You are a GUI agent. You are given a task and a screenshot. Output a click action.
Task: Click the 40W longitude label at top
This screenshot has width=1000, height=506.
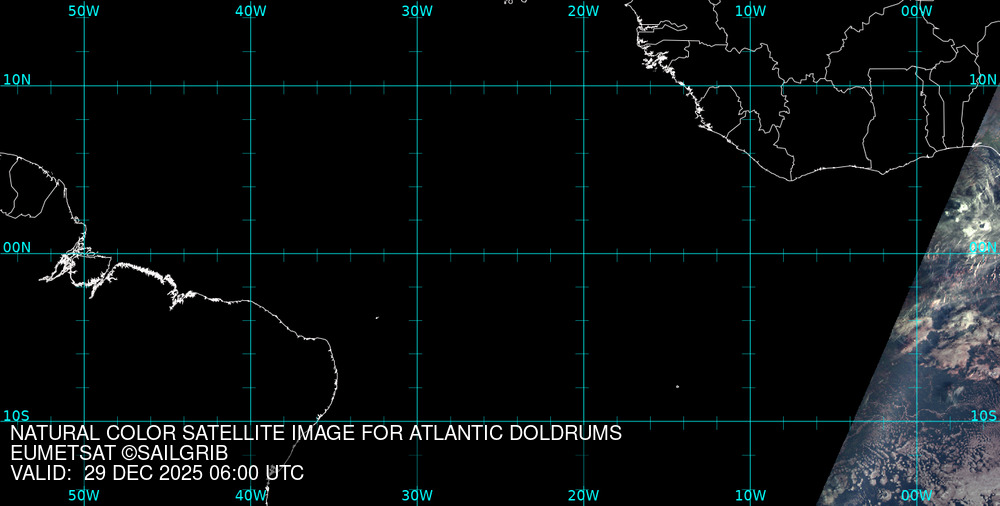click(x=250, y=10)
